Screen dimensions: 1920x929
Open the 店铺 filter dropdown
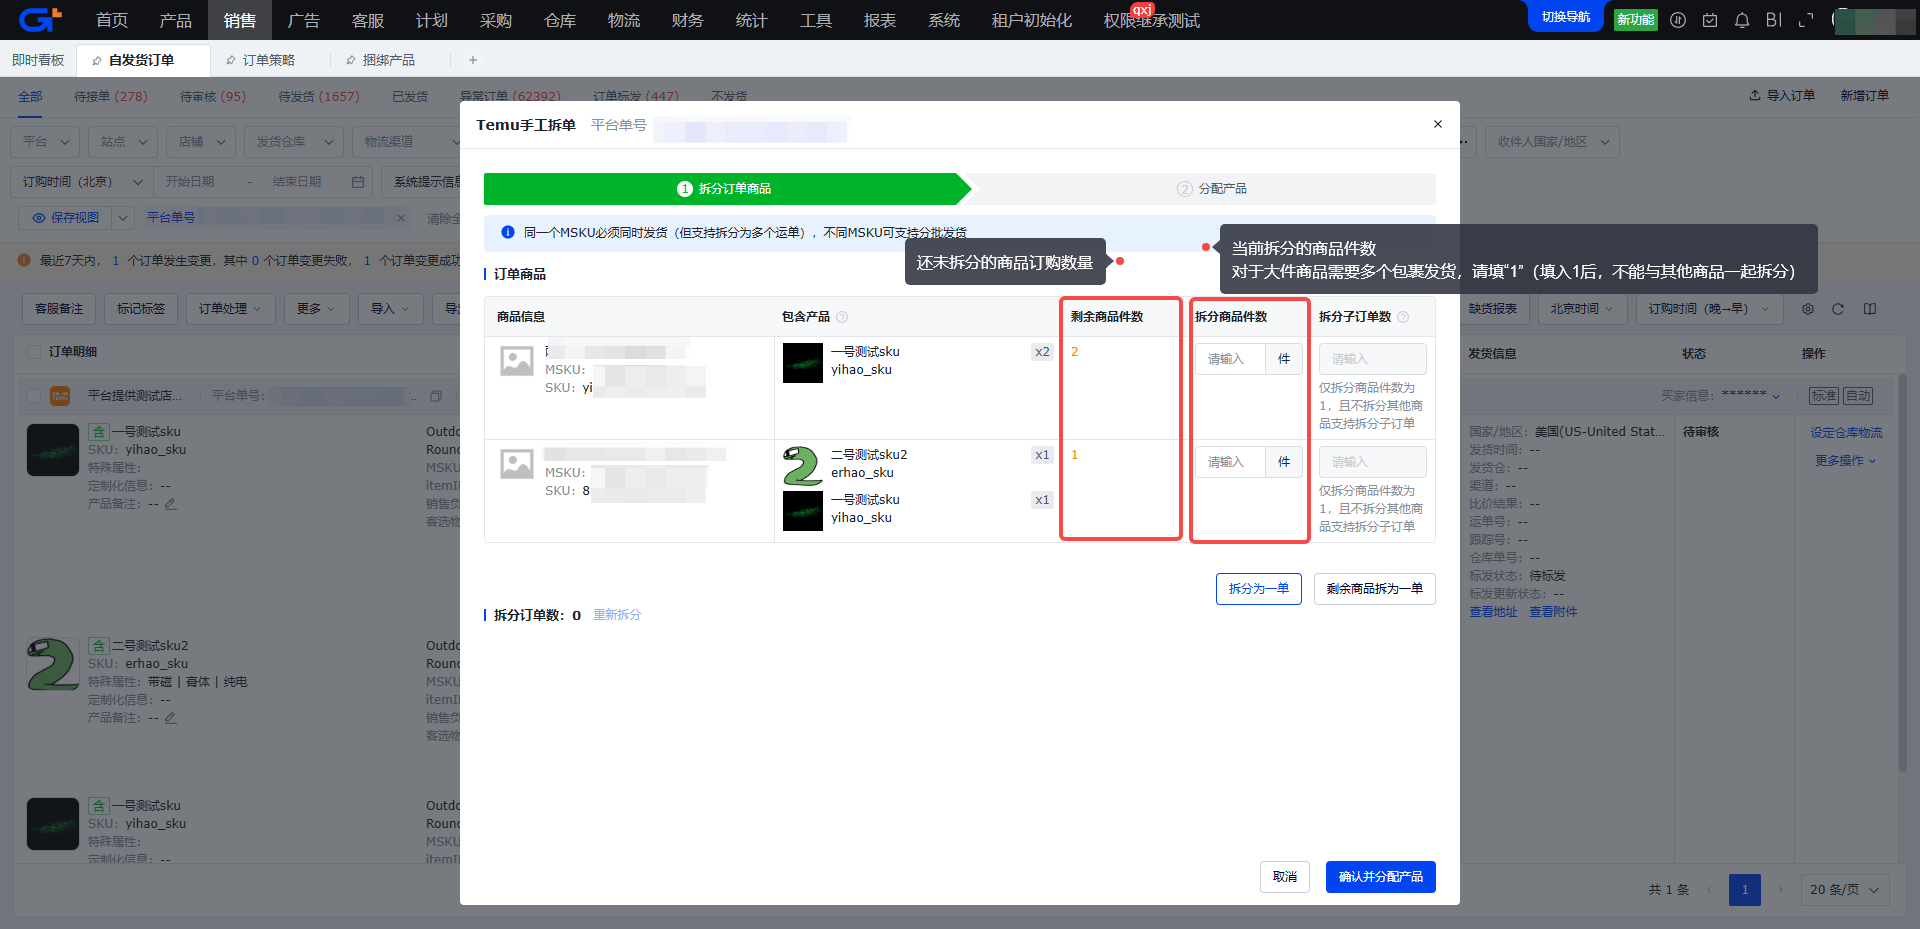point(201,142)
